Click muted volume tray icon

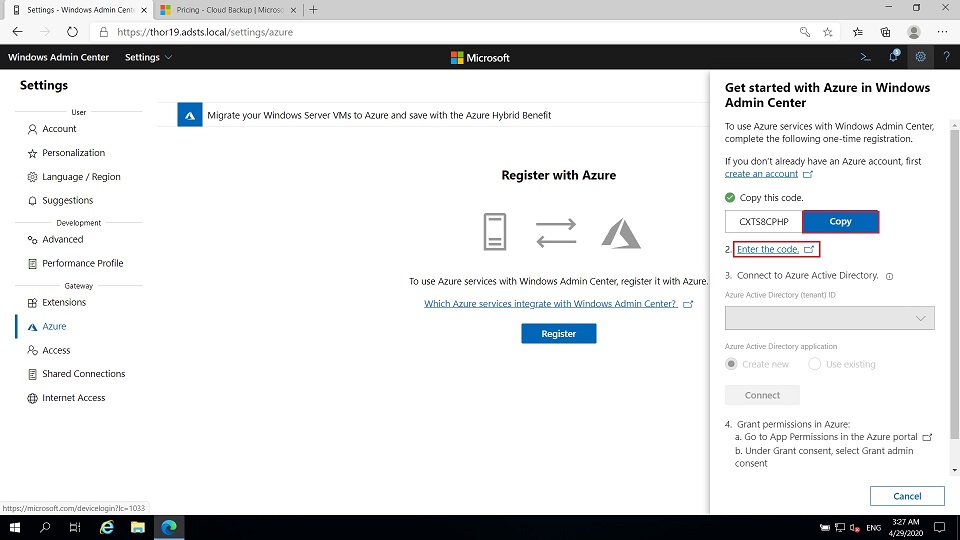coord(855,528)
